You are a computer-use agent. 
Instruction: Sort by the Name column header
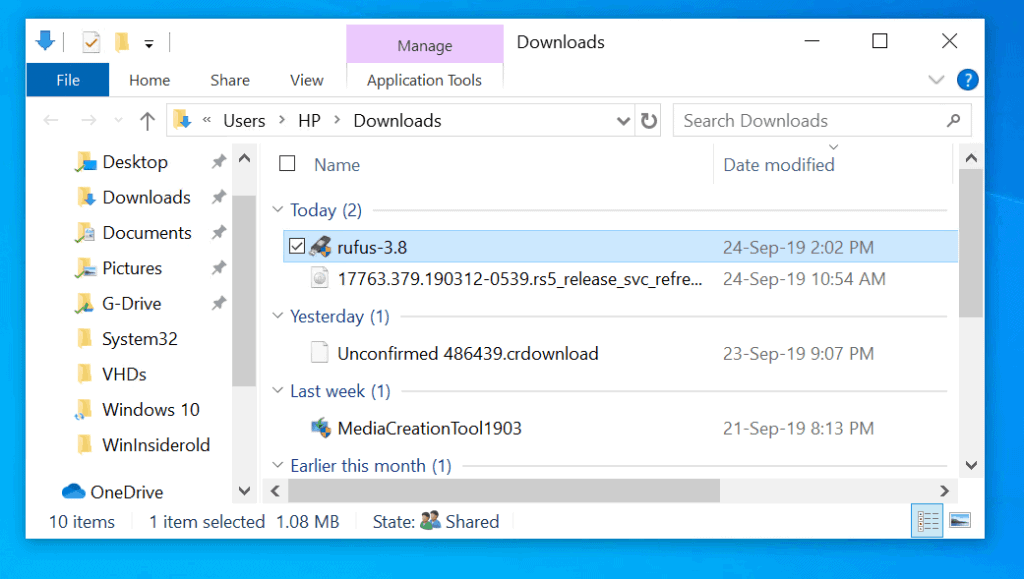point(336,164)
